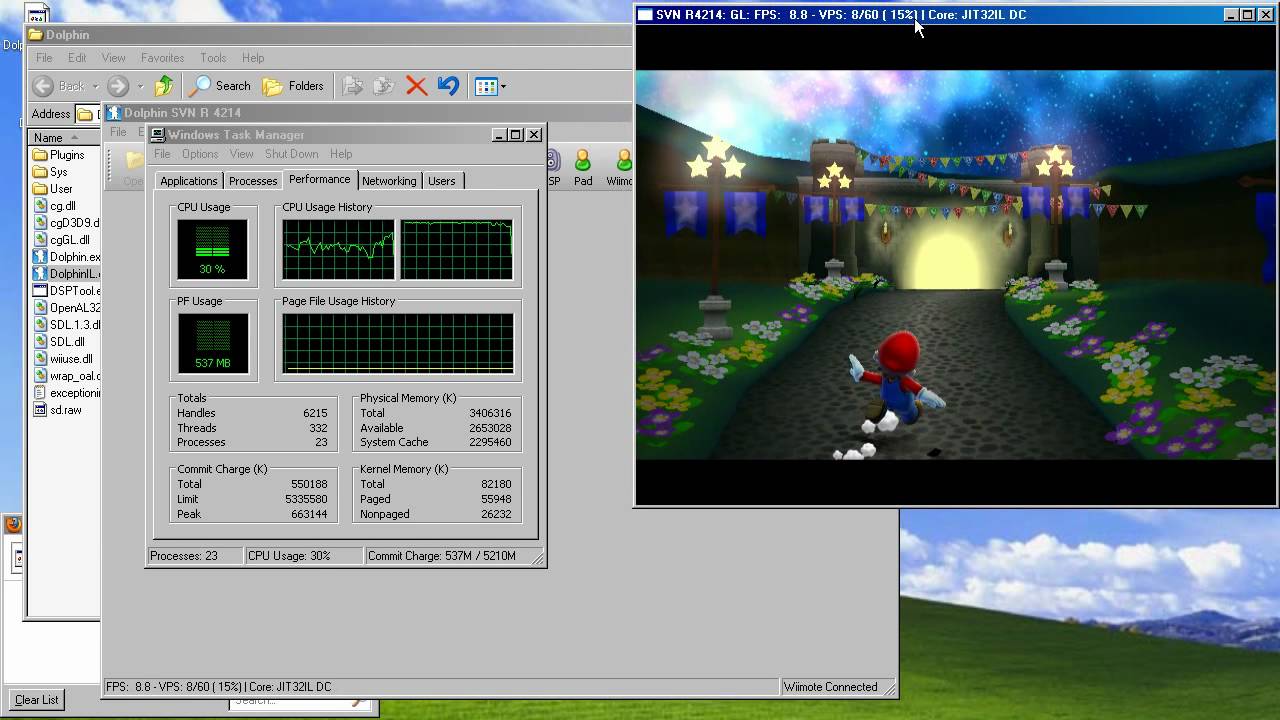Click the Copy To icon in Explorer toolbar
The height and width of the screenshot is (720, 1280).
point(384,86)
